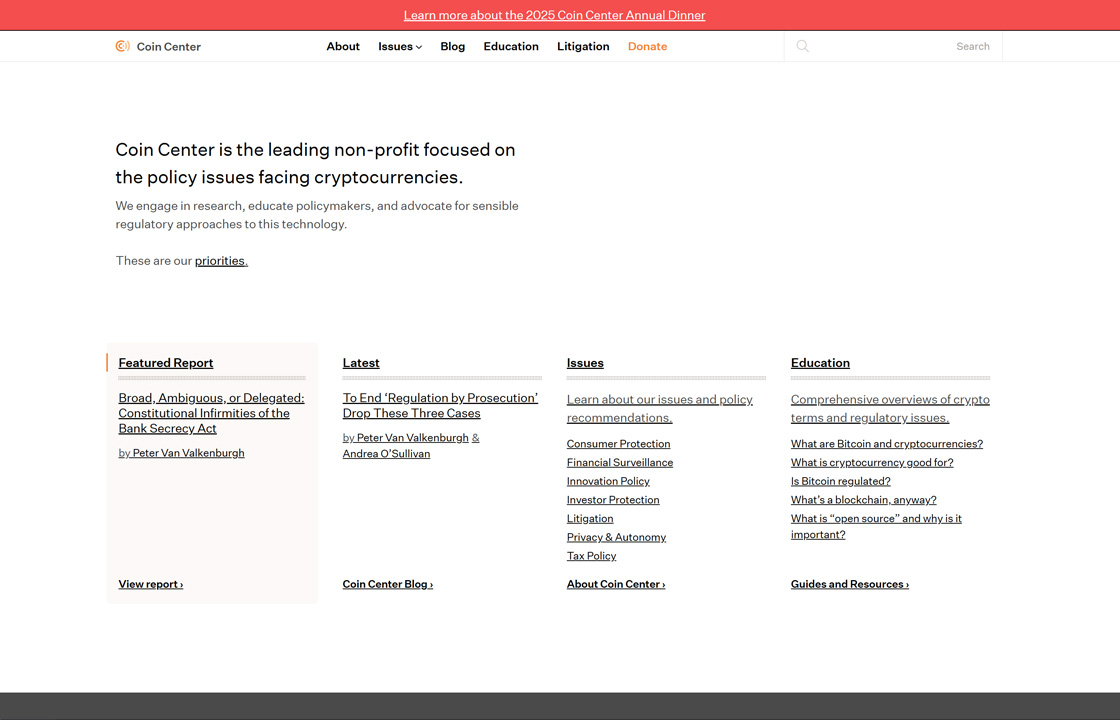The height and width of the screenshot is (720, 1120).
Task: Open Privacy & Autonomy issue
Action: coord(616,537)
